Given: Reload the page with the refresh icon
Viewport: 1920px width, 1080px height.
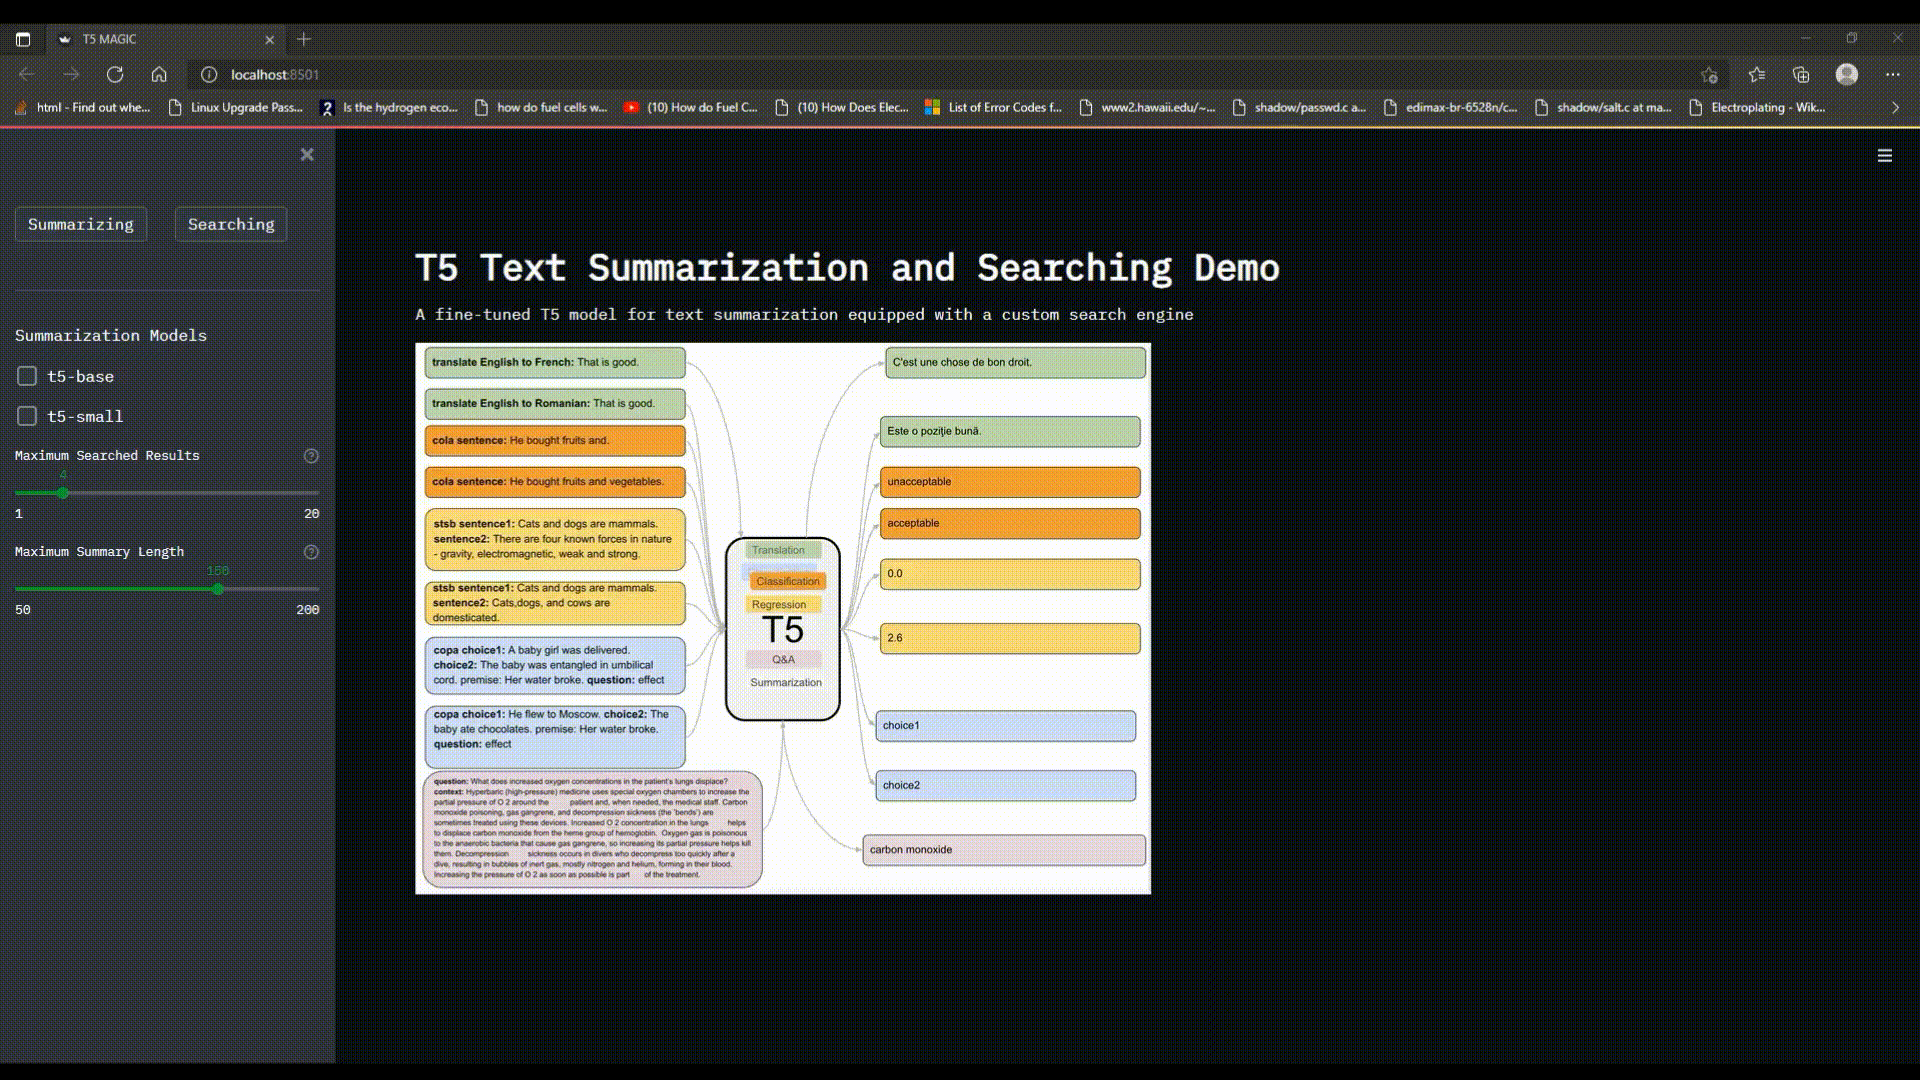Looking at the screenshot, I should tap(115, 74).
